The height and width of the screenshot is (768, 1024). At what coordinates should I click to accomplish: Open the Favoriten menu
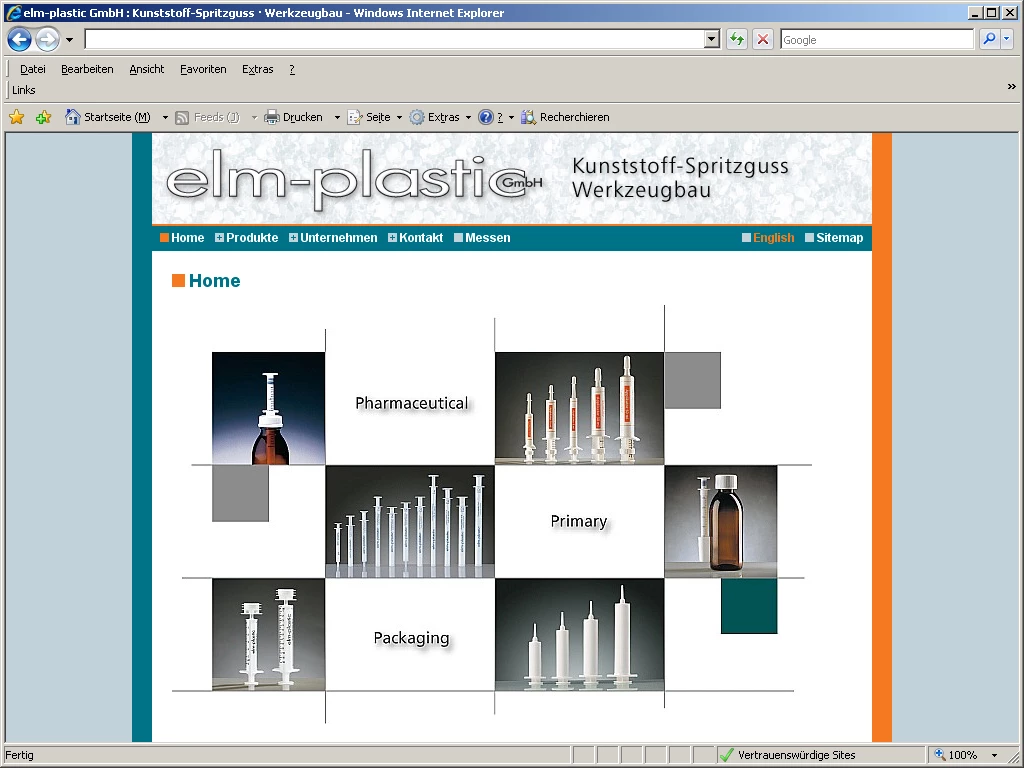(x=203, y=69)
